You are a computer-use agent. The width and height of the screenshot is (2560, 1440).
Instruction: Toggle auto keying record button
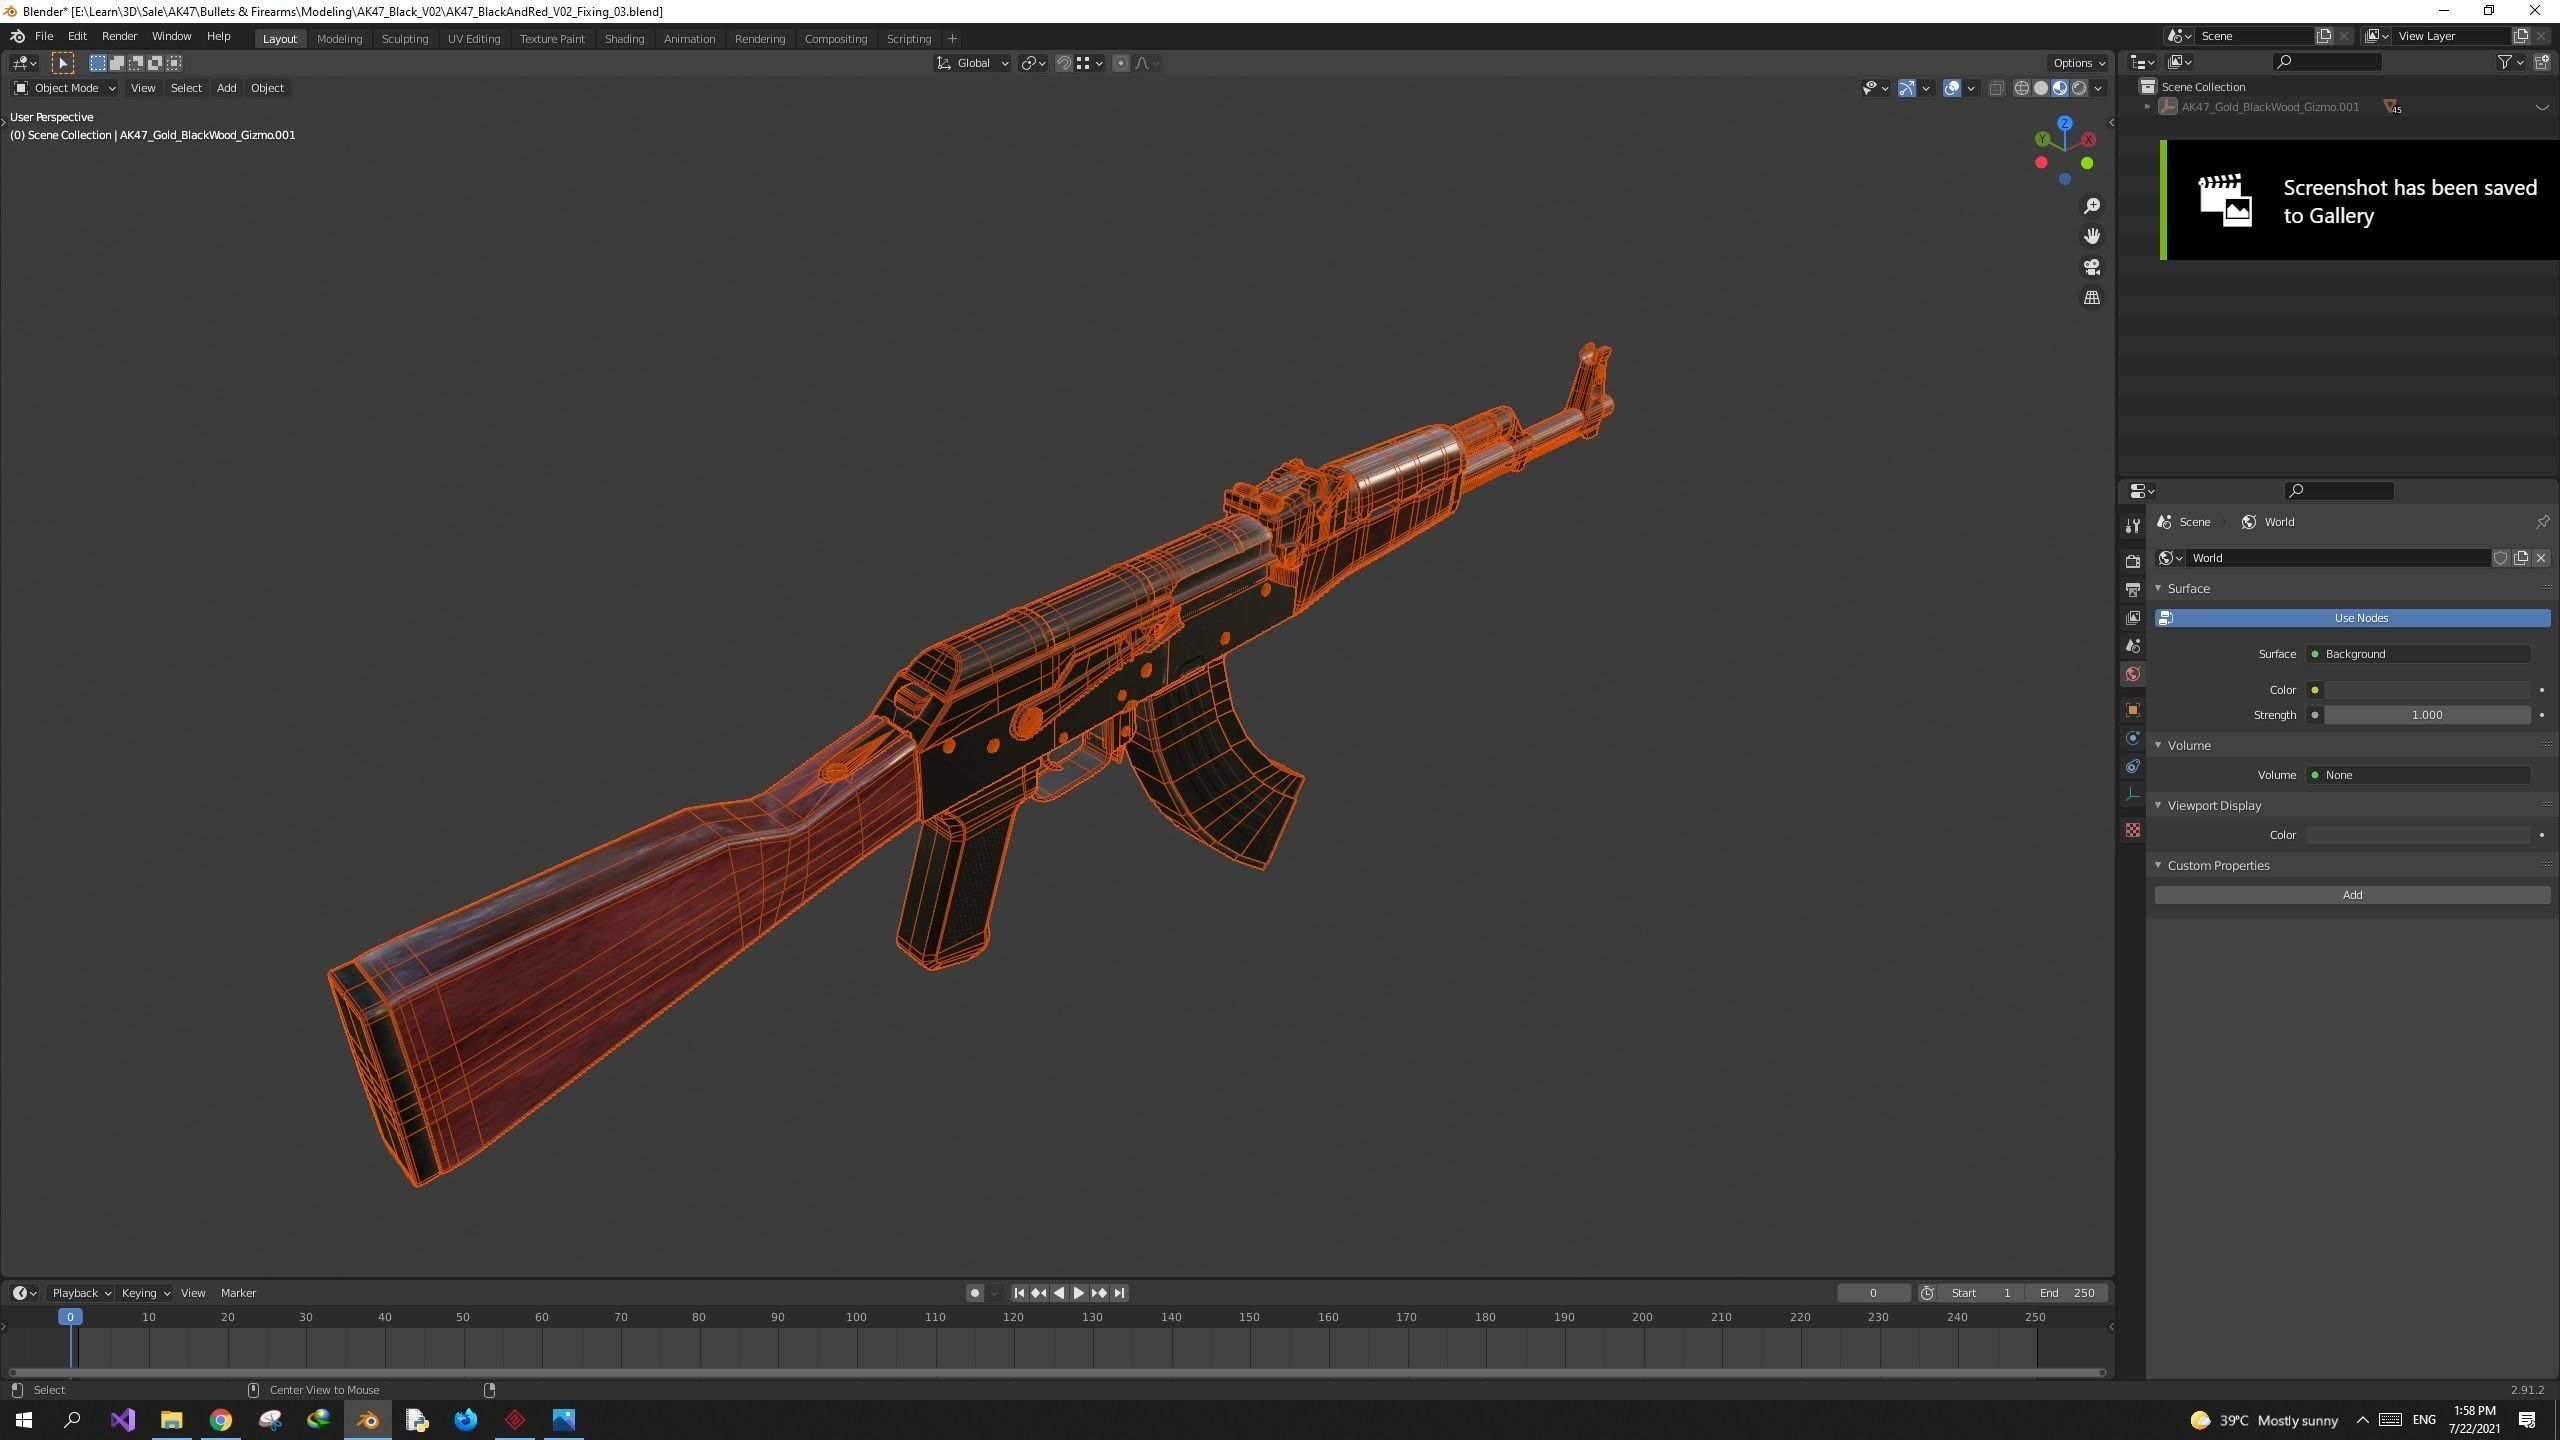pos(974,1293)
